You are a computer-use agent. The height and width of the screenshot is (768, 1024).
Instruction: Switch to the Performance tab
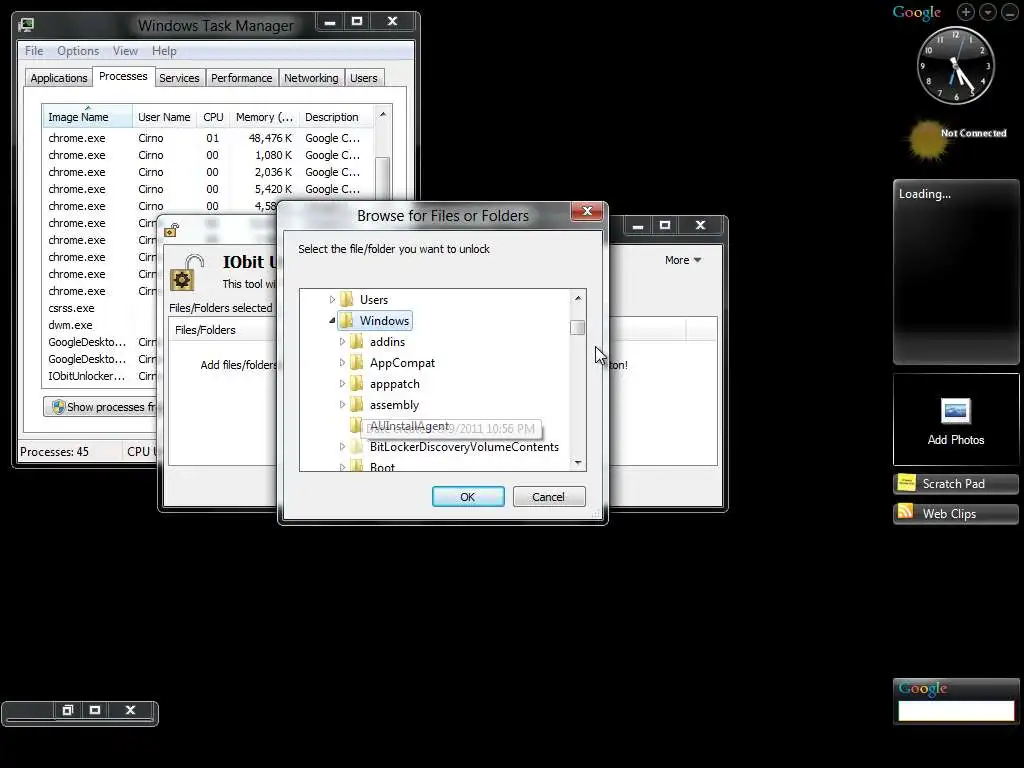[242, 78]
